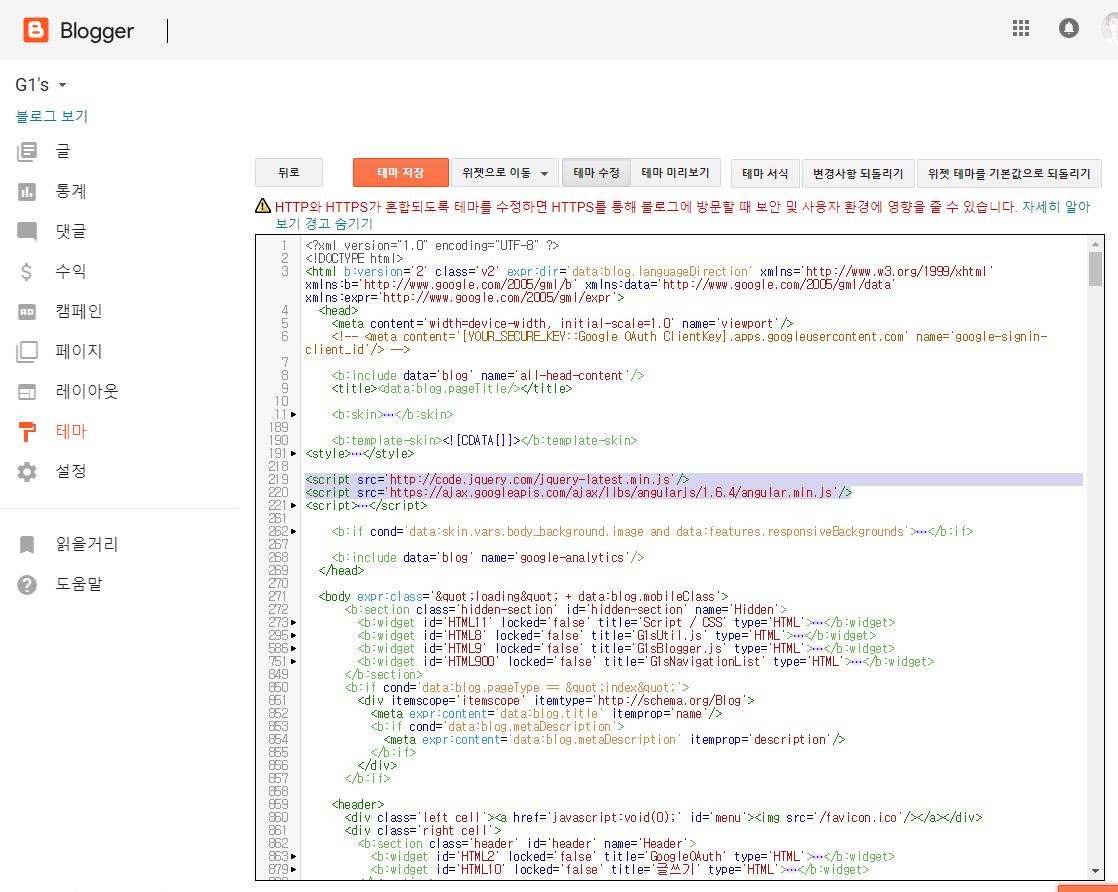Click the 글 posts icon in sidebar
This screenshot has width=1118, height=892.
point(27,151)
